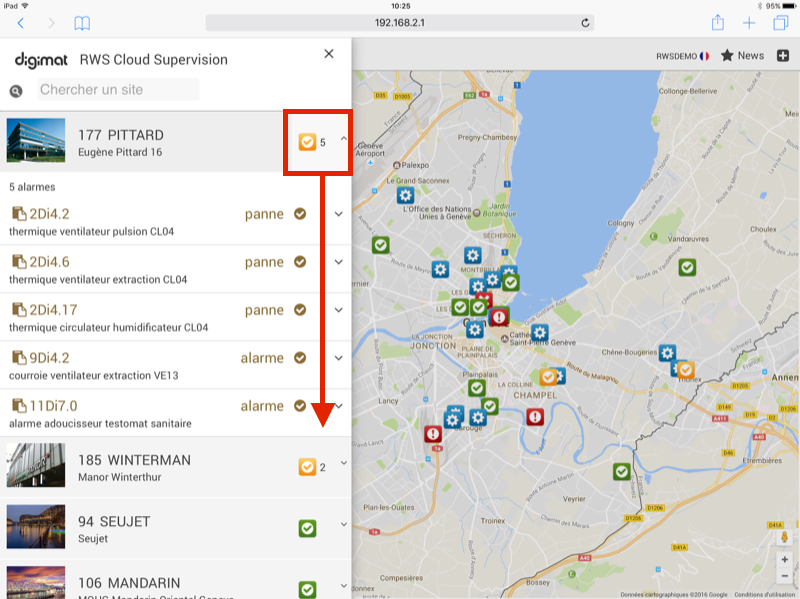
Task: Go back with Safari's back arrow
Action: 20,23
